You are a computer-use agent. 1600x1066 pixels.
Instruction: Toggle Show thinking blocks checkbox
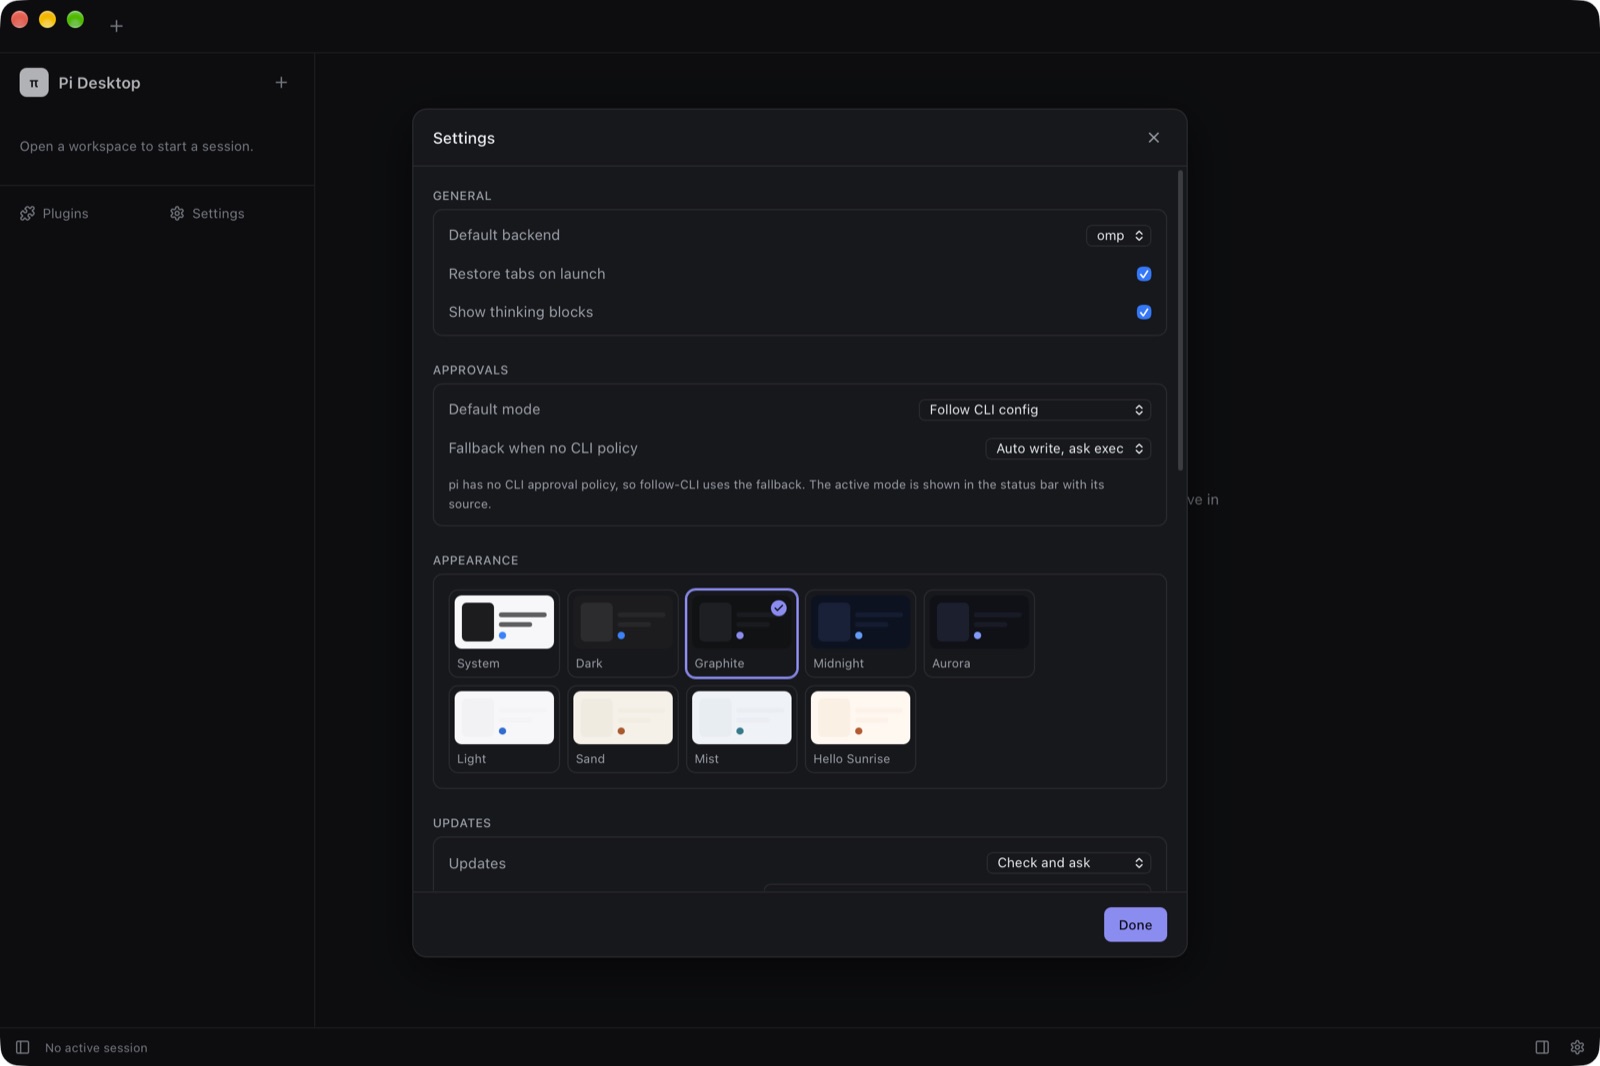coord(1144,312)
